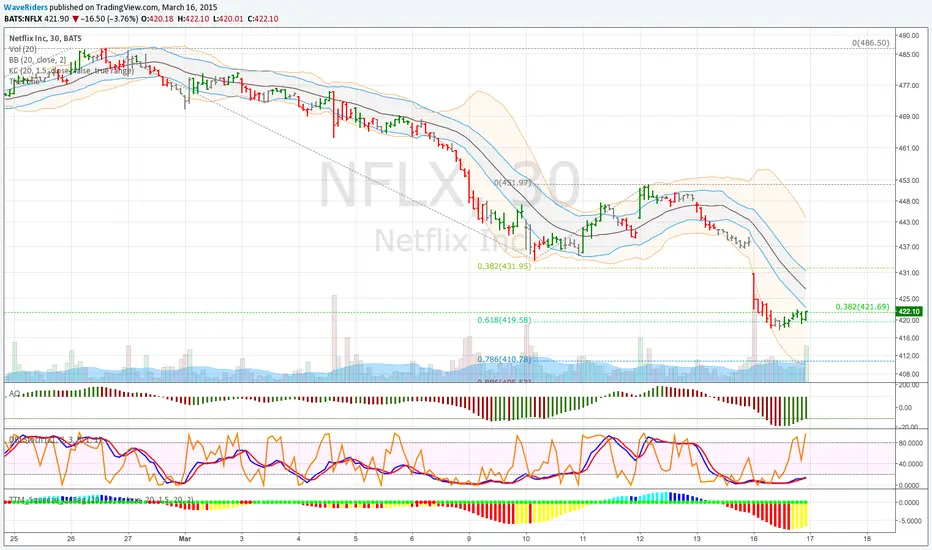The height and width of the screenshot is (550, 932).
Task: Click the O:420.18 open value
Action: [x=157, y=19]
